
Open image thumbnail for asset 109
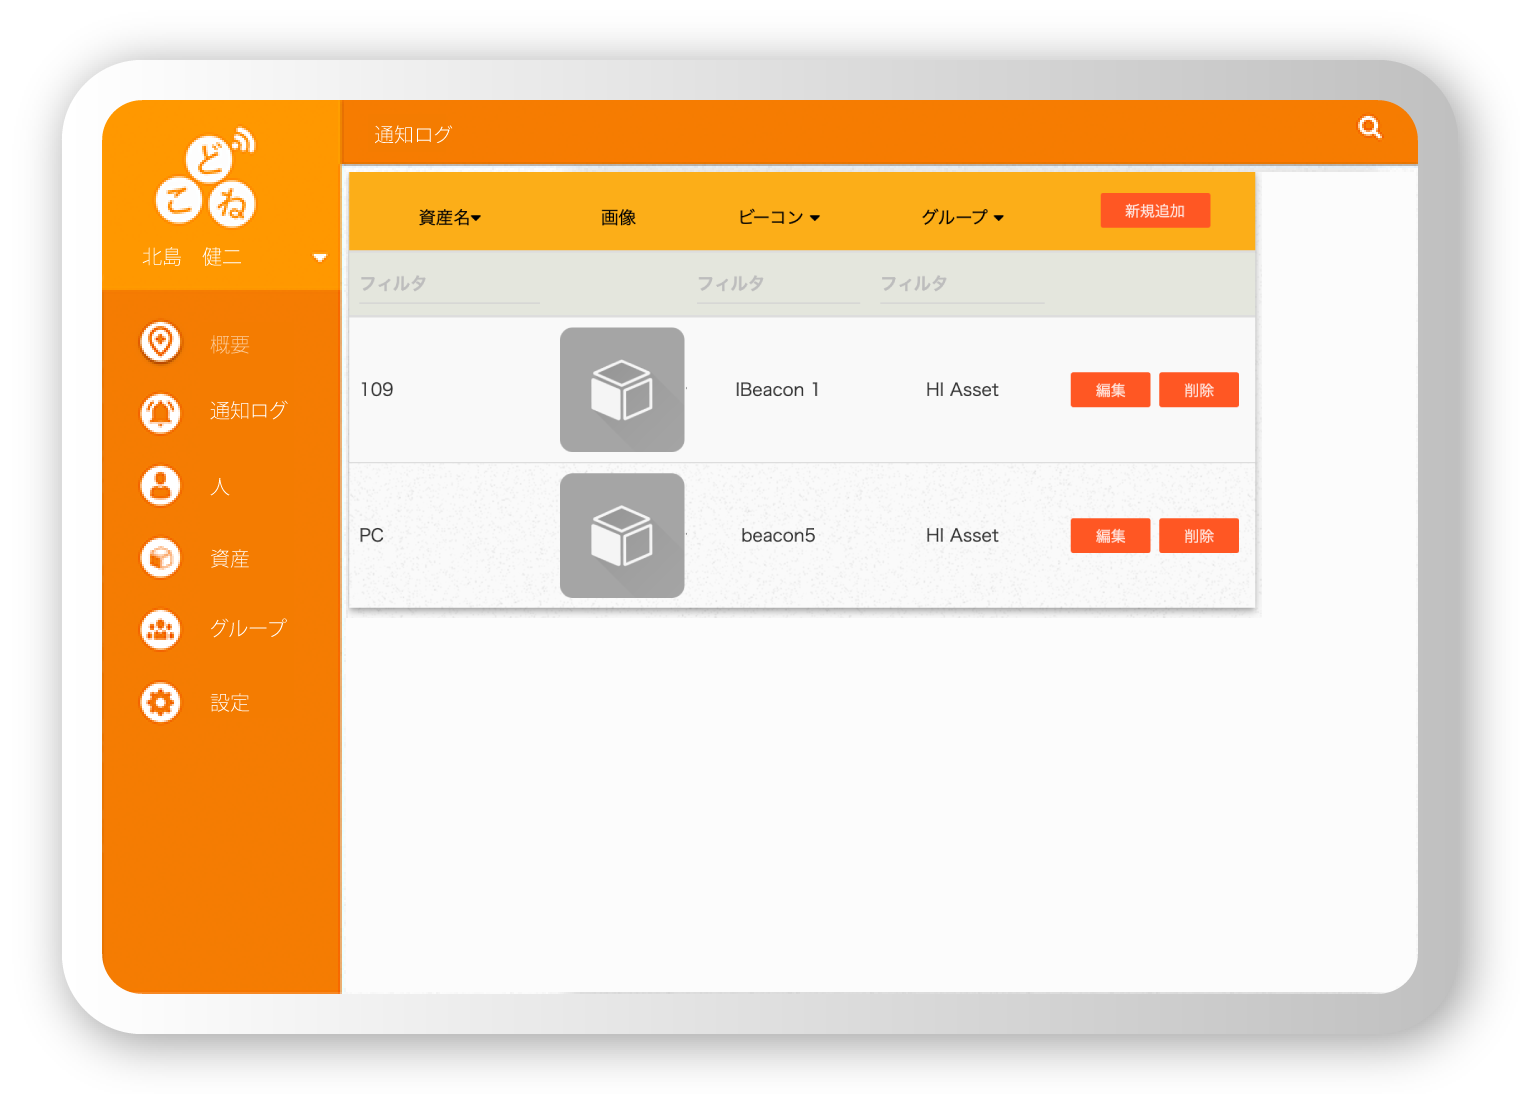pos(622,390)
